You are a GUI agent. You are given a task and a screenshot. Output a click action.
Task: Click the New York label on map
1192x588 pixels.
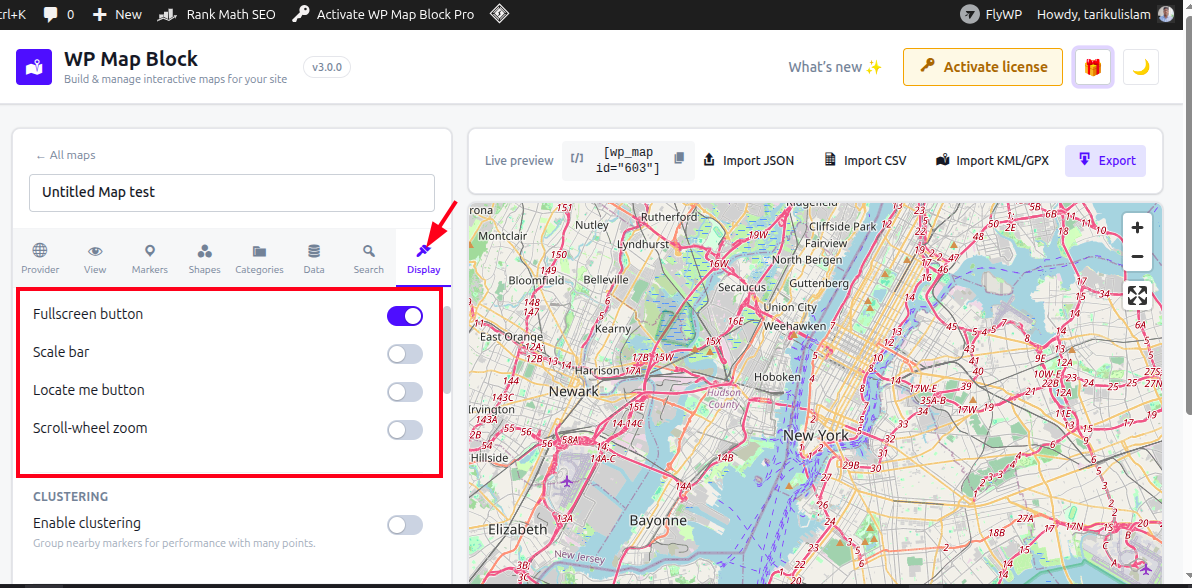(x=815, y=436)
